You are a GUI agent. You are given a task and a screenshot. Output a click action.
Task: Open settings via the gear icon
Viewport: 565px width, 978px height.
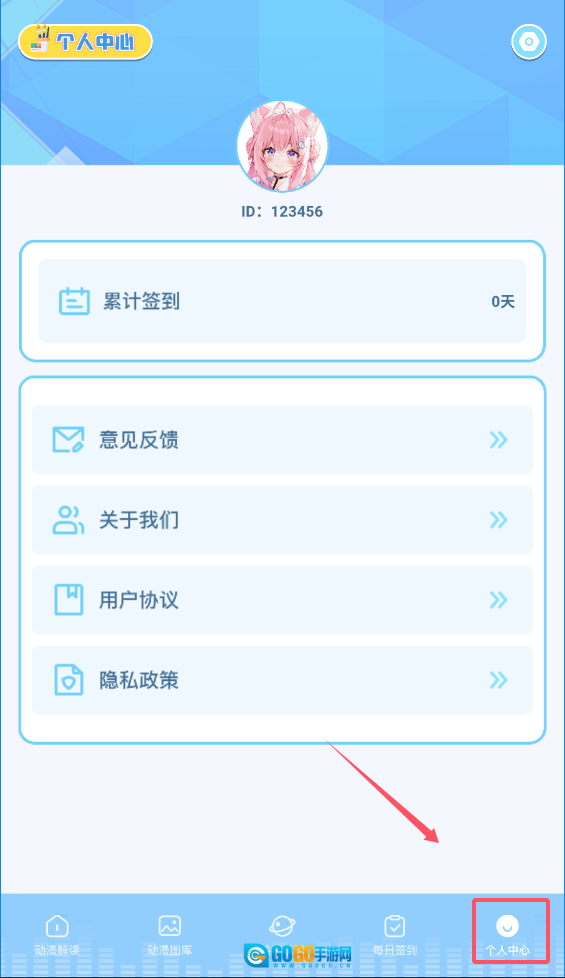[529, 42]
